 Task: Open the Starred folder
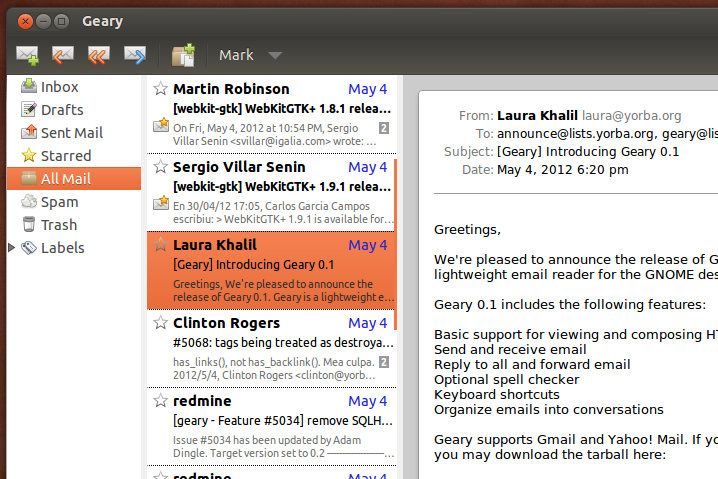point(56,155)
